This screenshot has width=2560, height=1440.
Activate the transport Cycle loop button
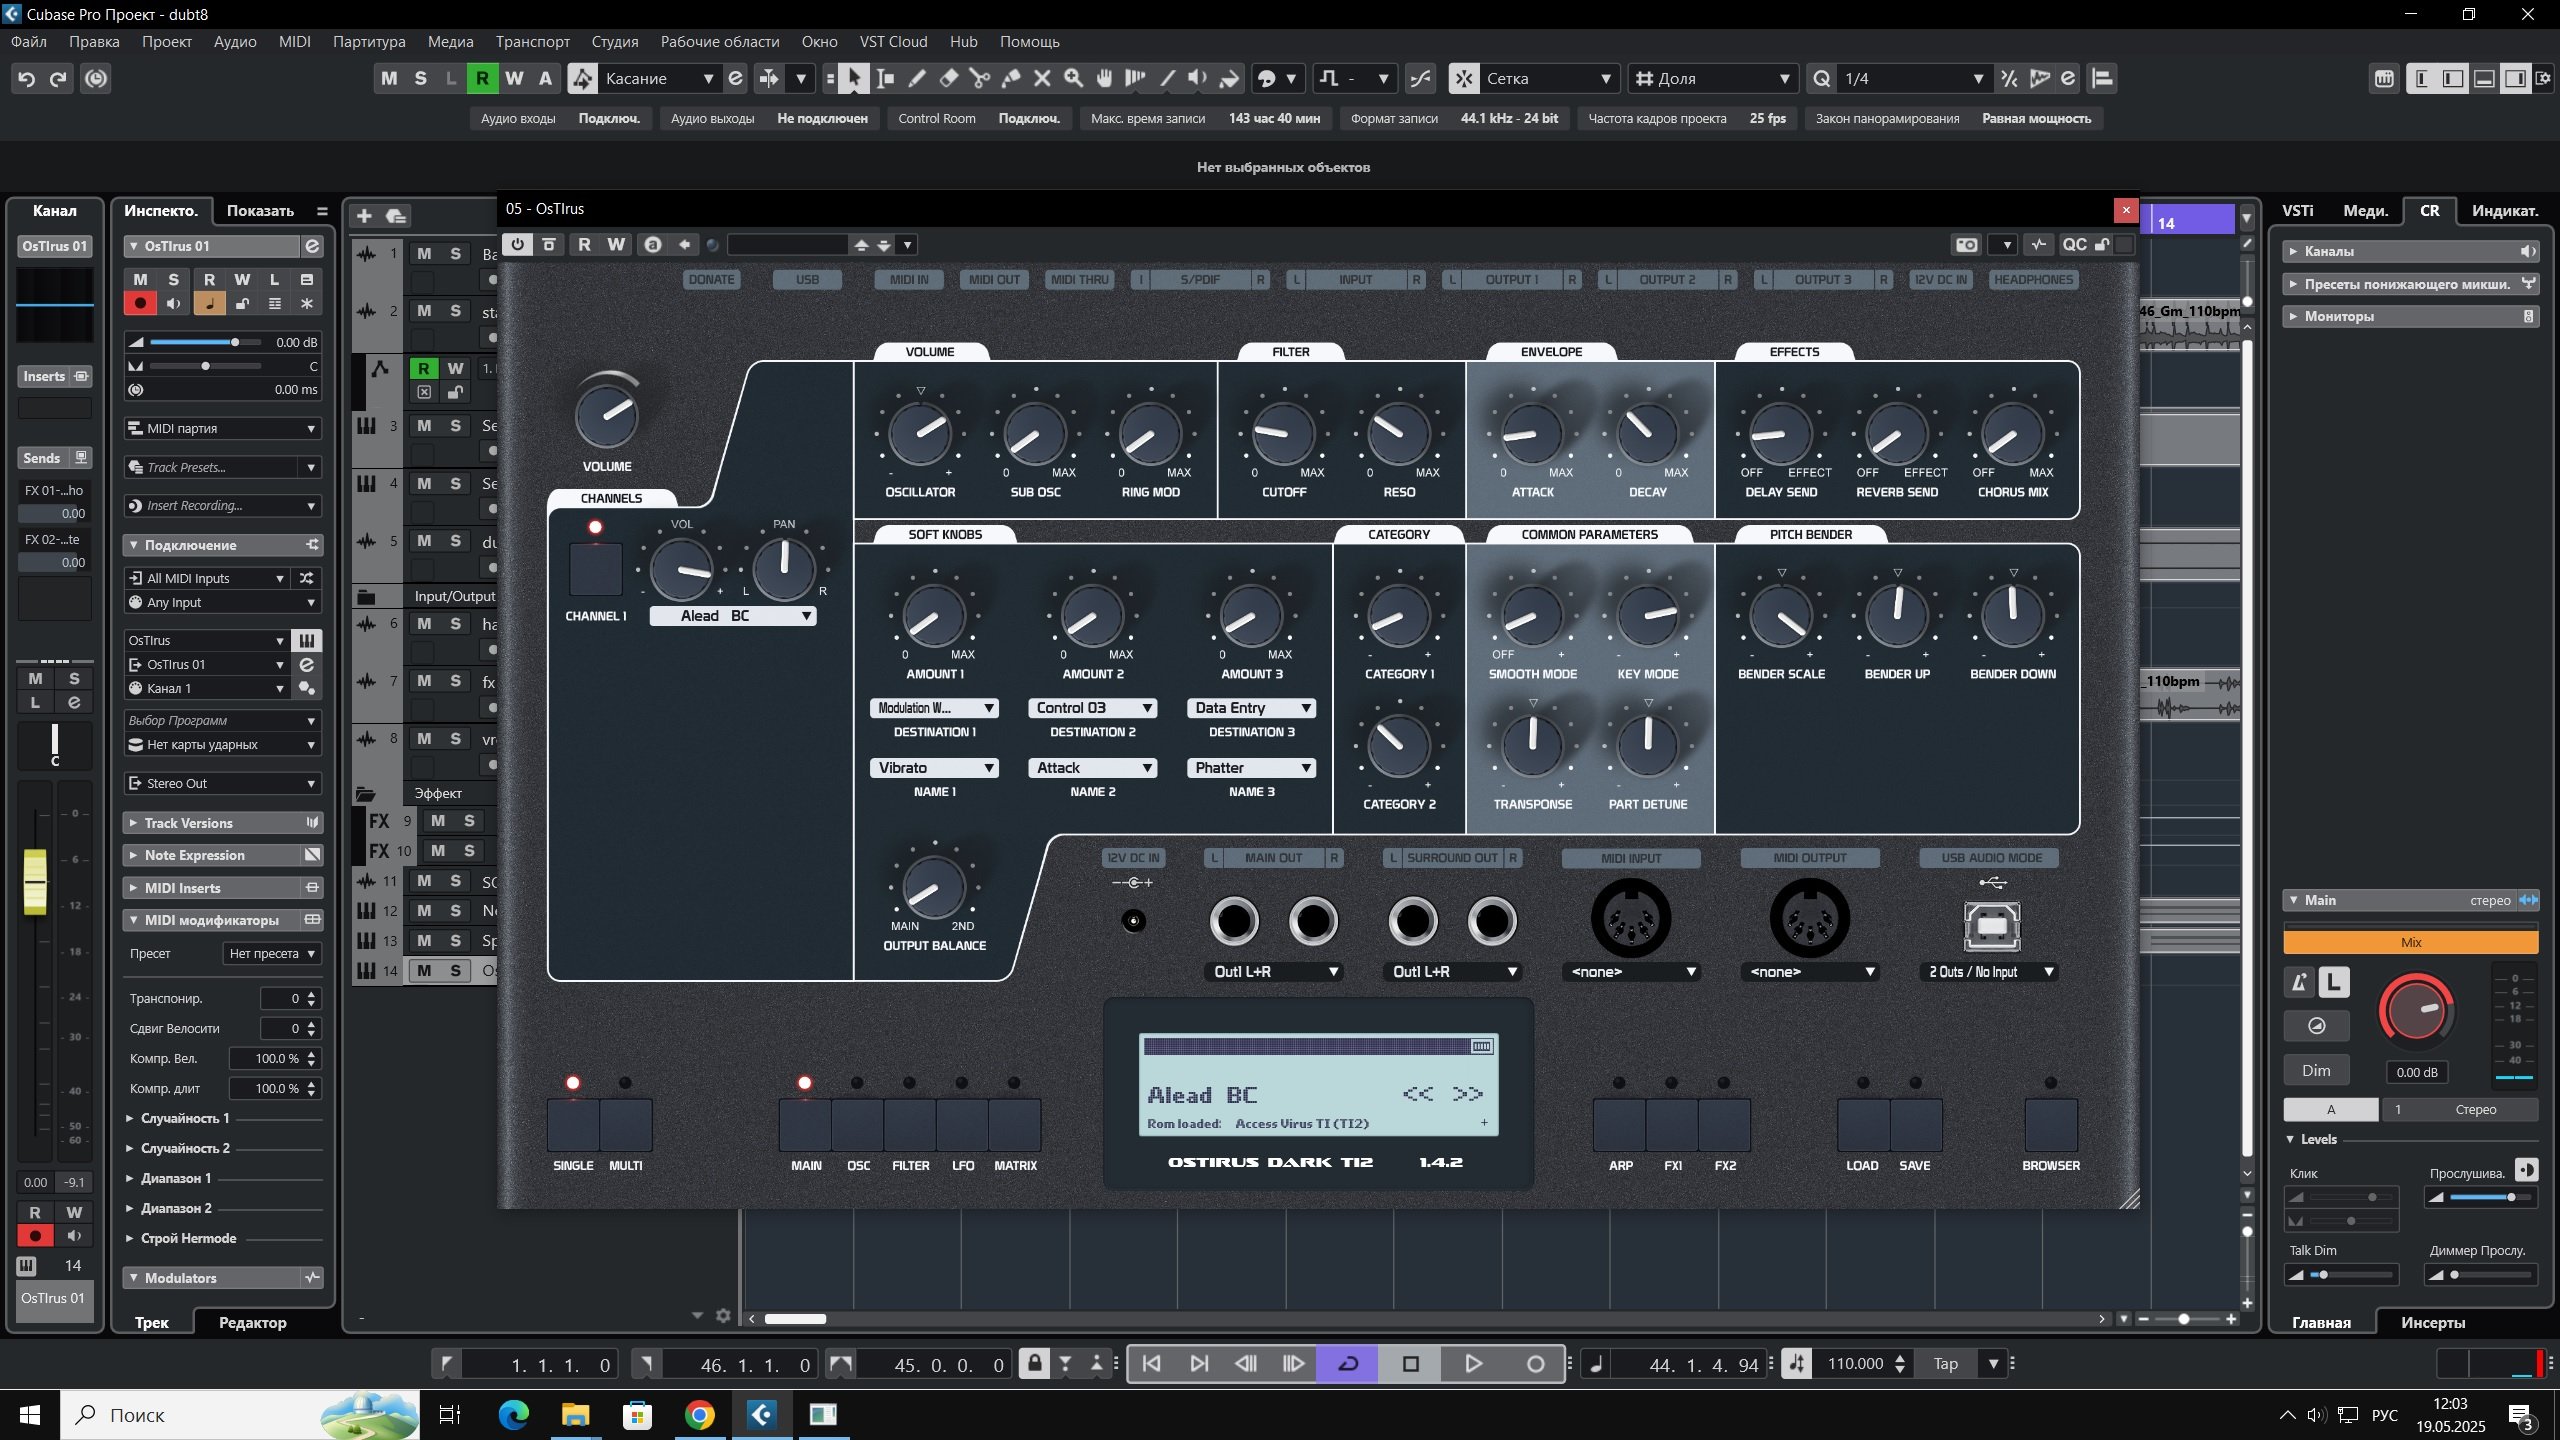tap(1347, 1364)
